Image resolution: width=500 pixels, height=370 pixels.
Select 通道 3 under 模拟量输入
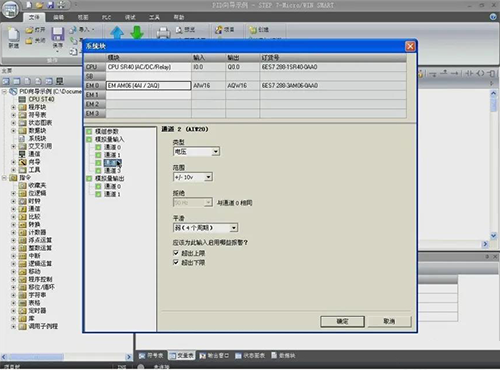pos(112,171)
